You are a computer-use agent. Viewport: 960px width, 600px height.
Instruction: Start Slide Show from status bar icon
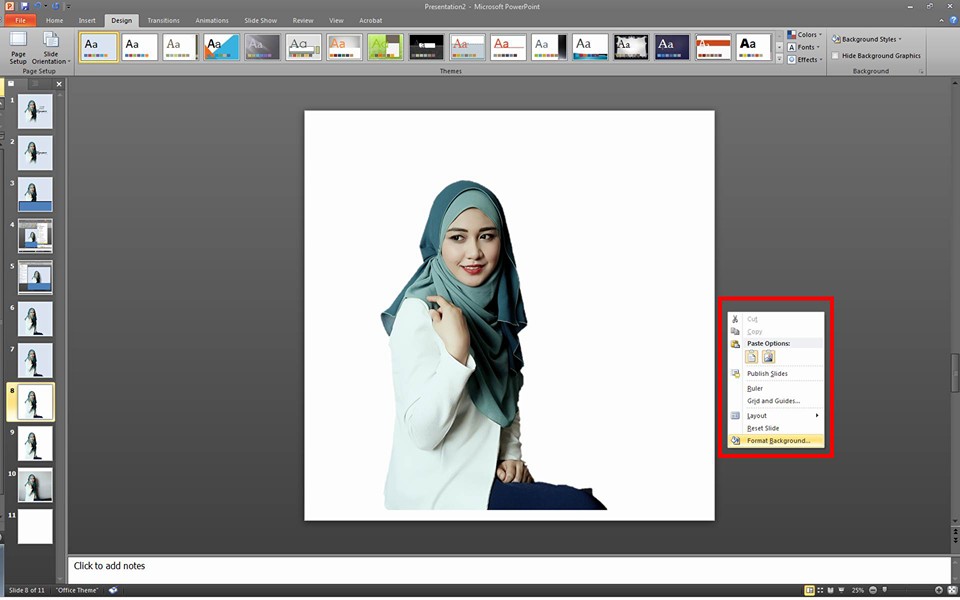click(x=842, y=590)
